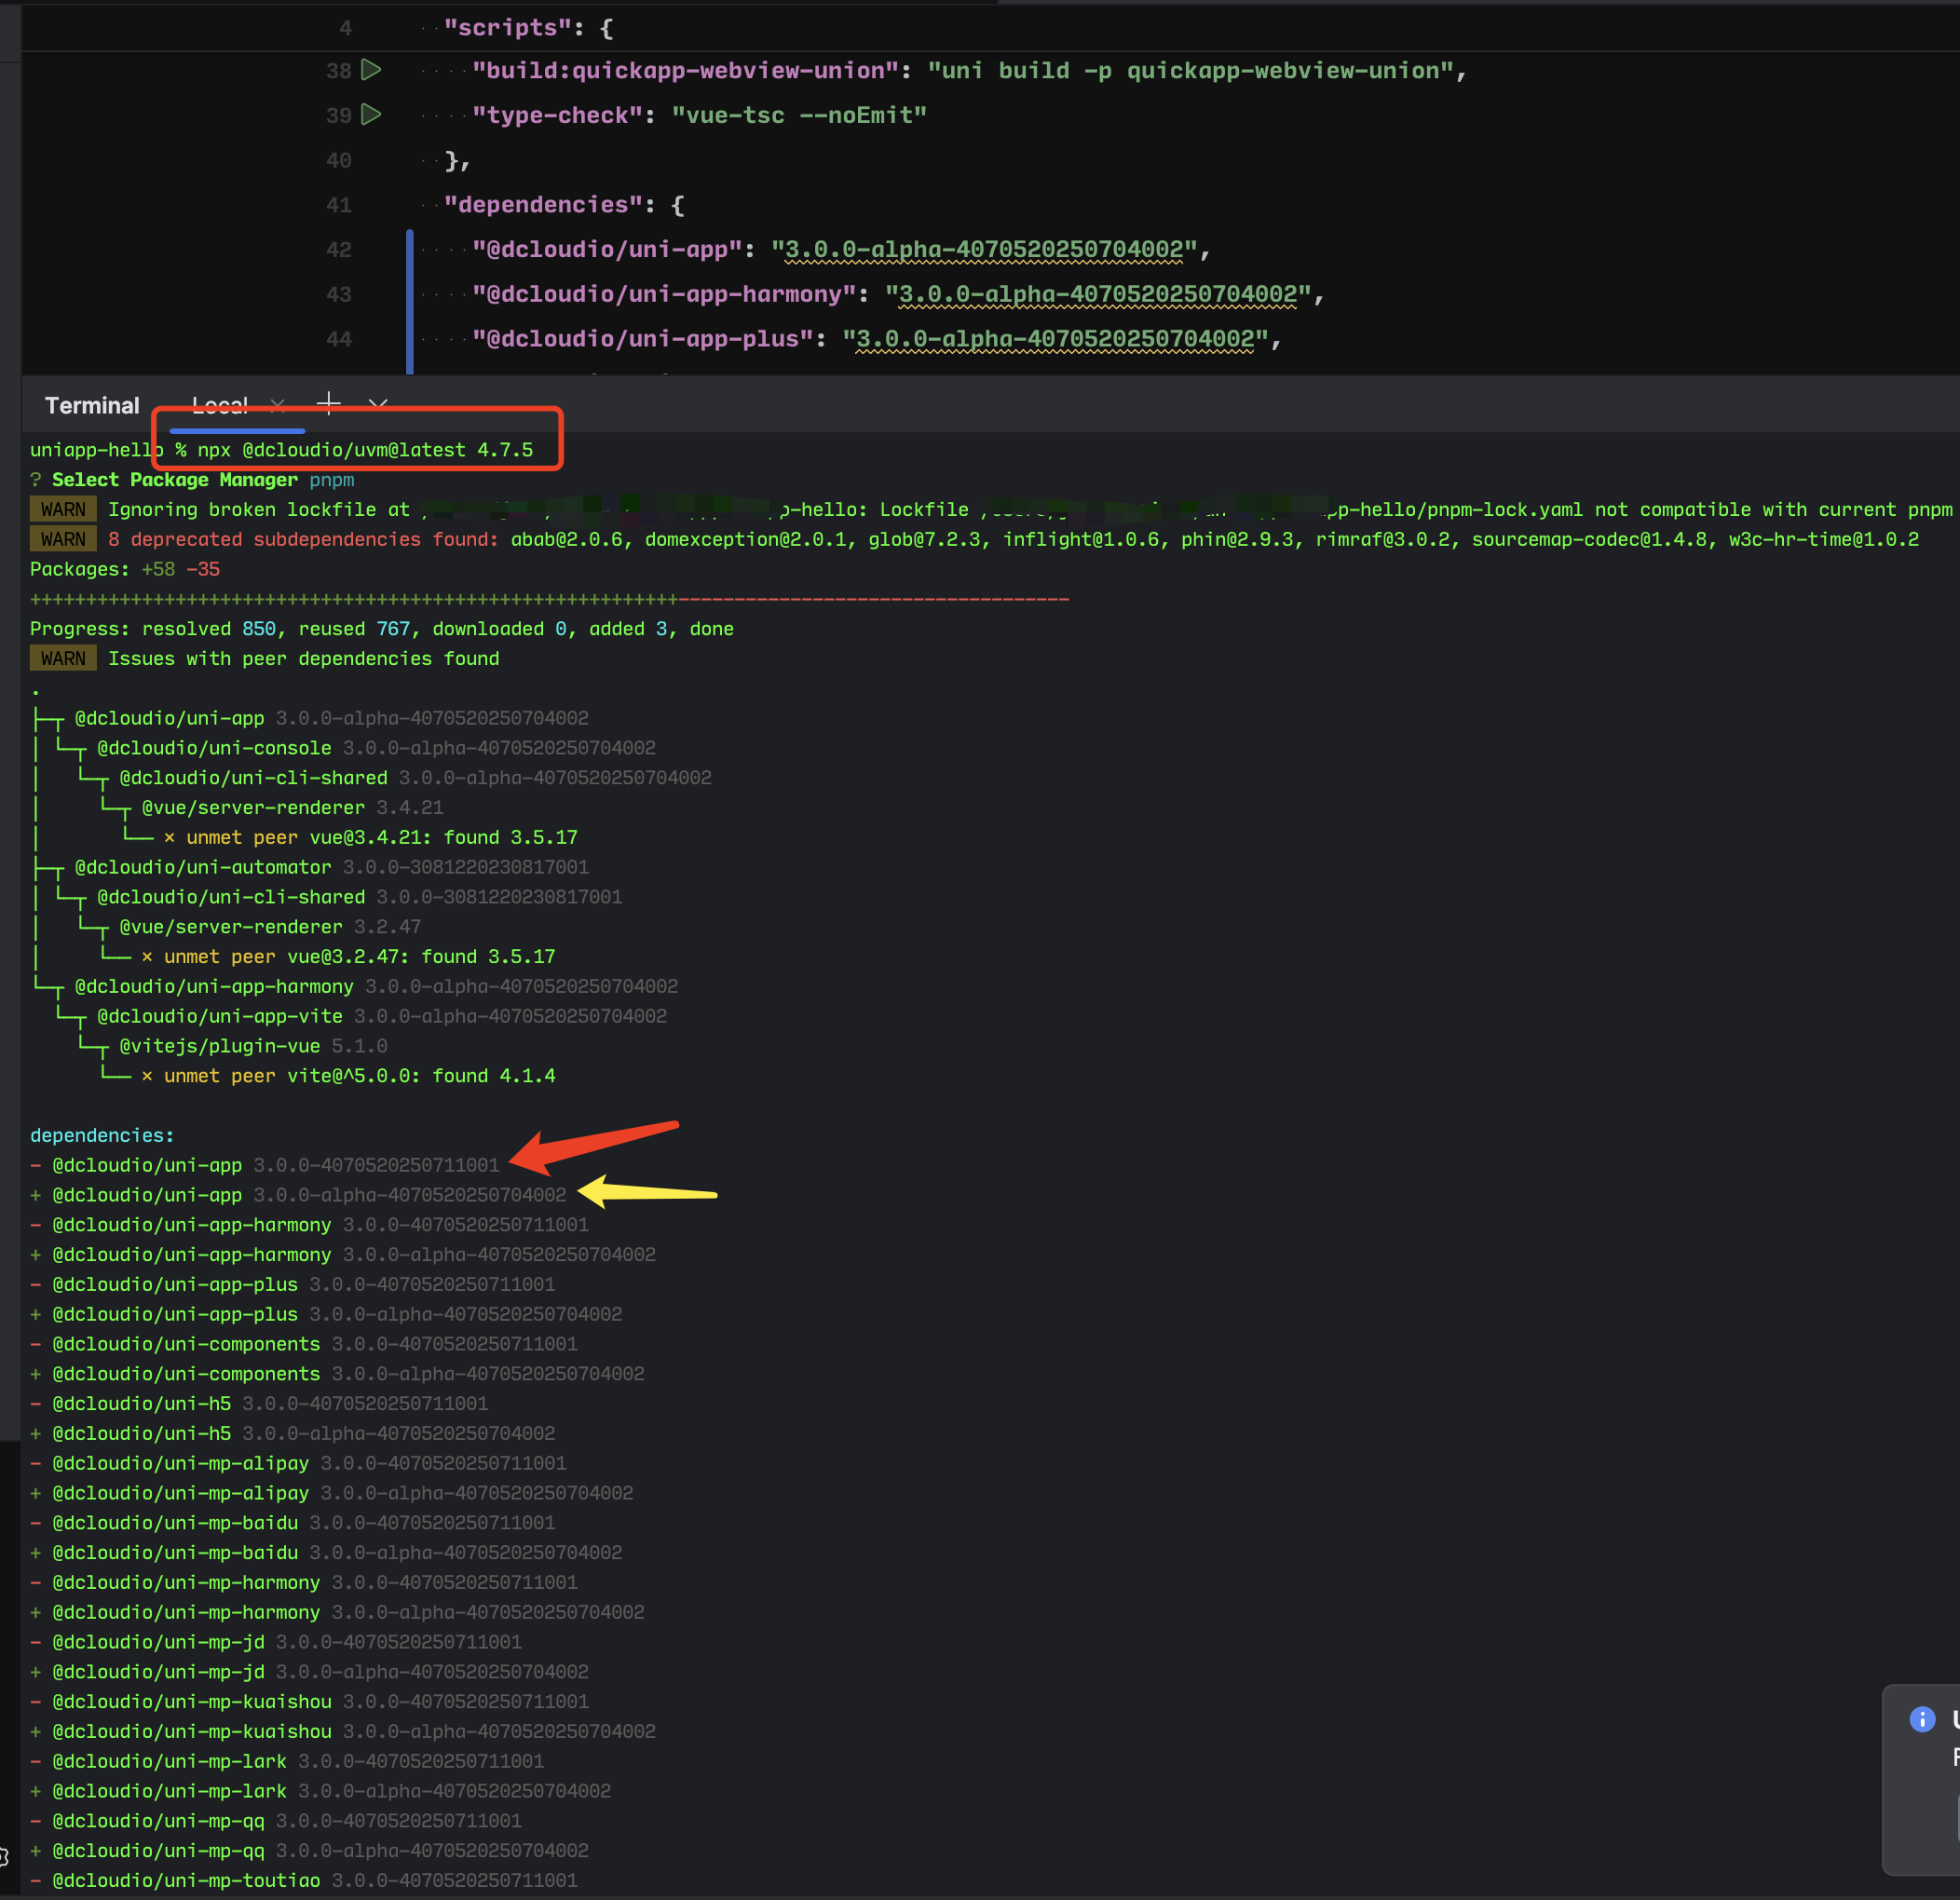Click the "Packages: +58 -35" line
Image resolution: width=1960 pixels, height=1900 pixels.
(x=125, y=570)
